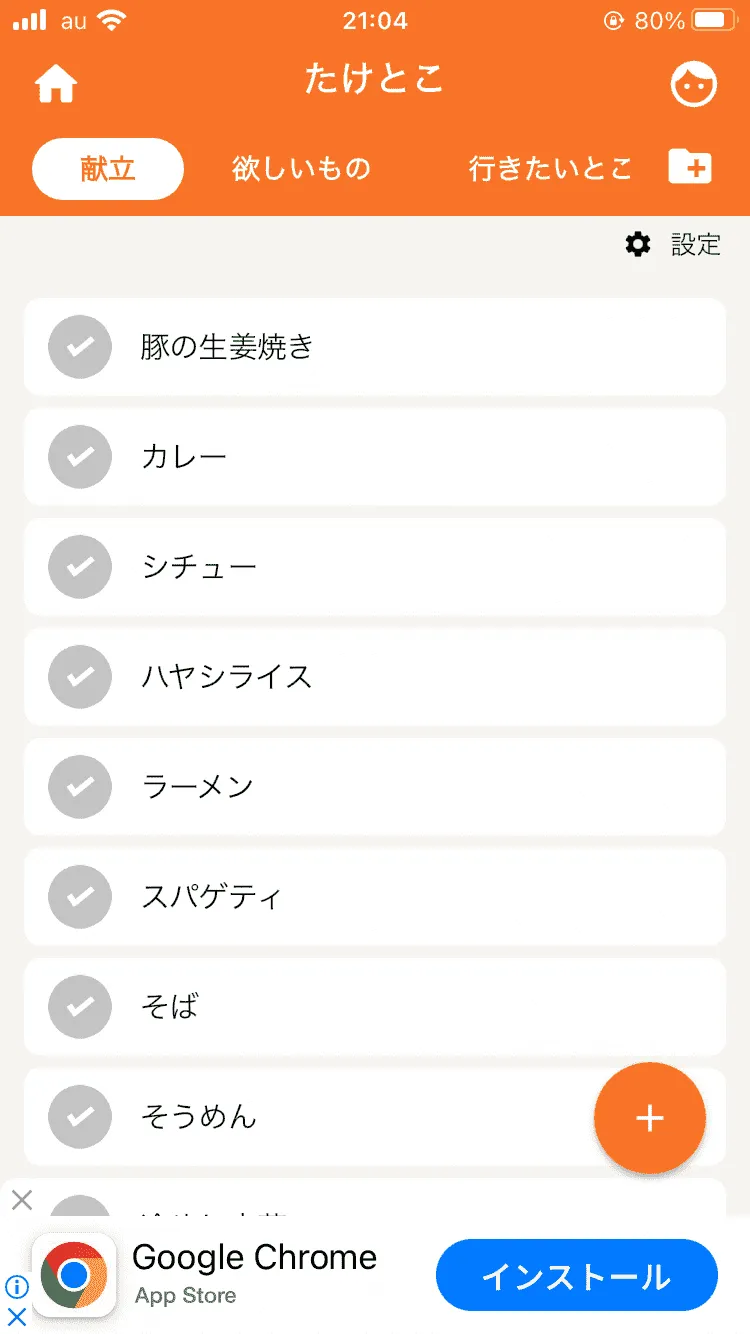Toggle the シチュー checkmark

[x=80, y=567]
